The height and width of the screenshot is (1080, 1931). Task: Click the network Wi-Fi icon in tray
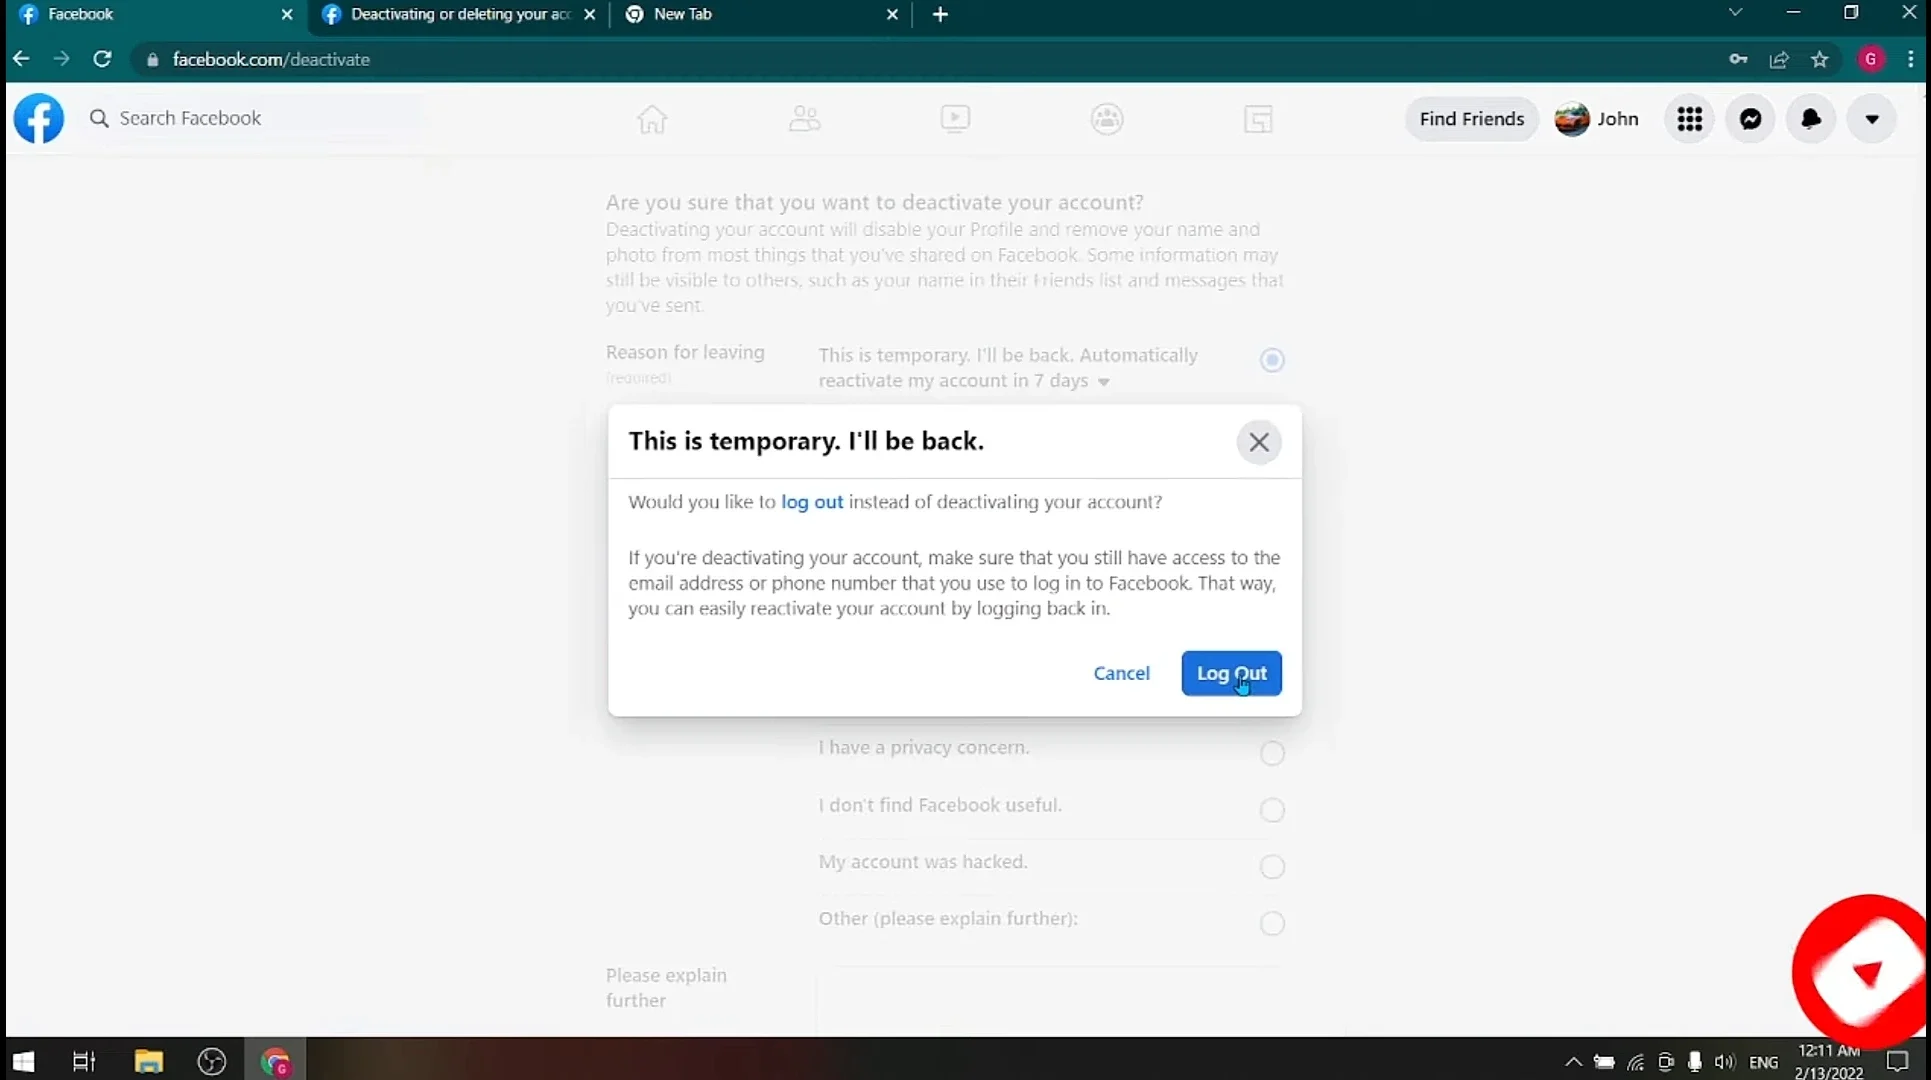click(x=1636, y=1062)
